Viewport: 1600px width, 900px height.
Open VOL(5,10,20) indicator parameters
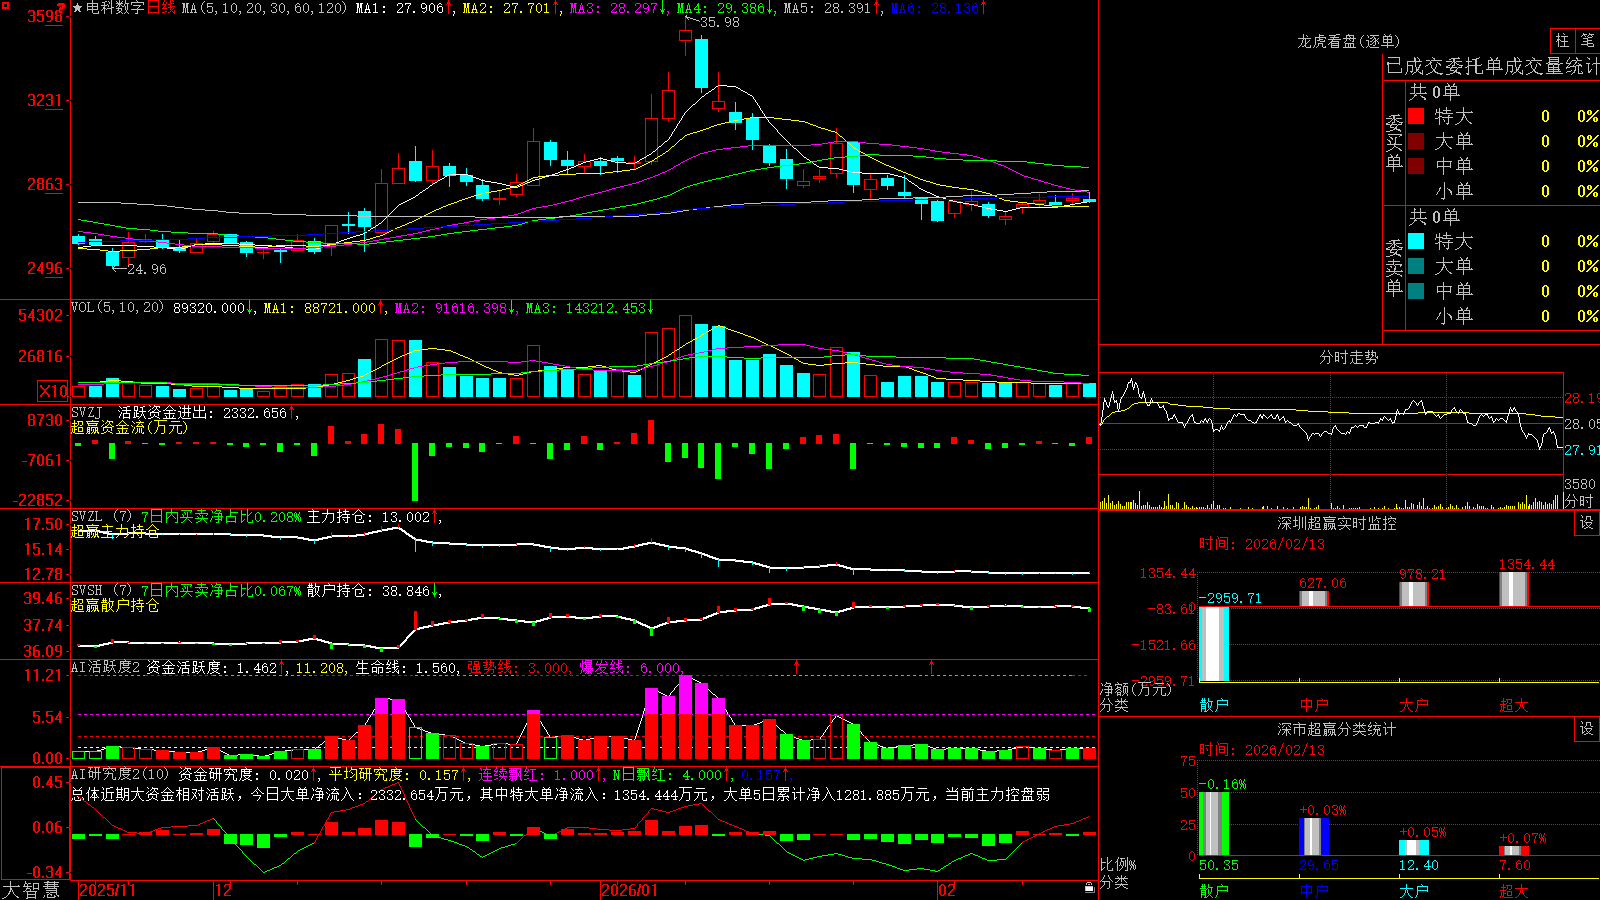coord(117,308)
